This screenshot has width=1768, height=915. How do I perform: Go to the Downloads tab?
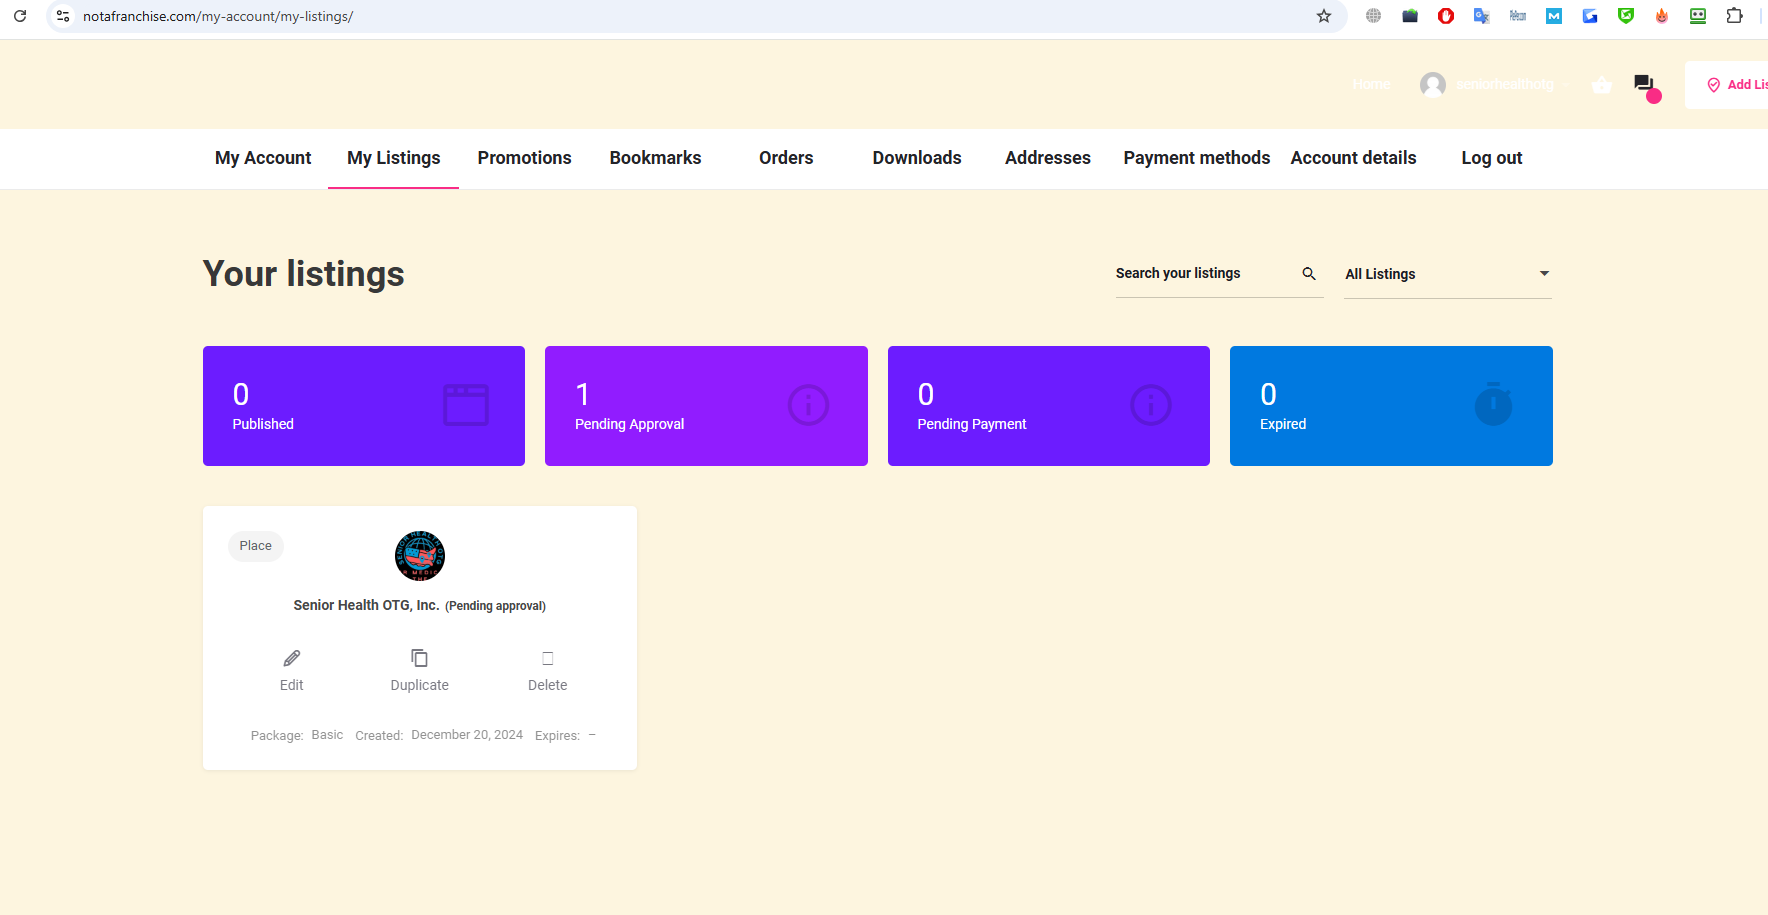[917, 158]
